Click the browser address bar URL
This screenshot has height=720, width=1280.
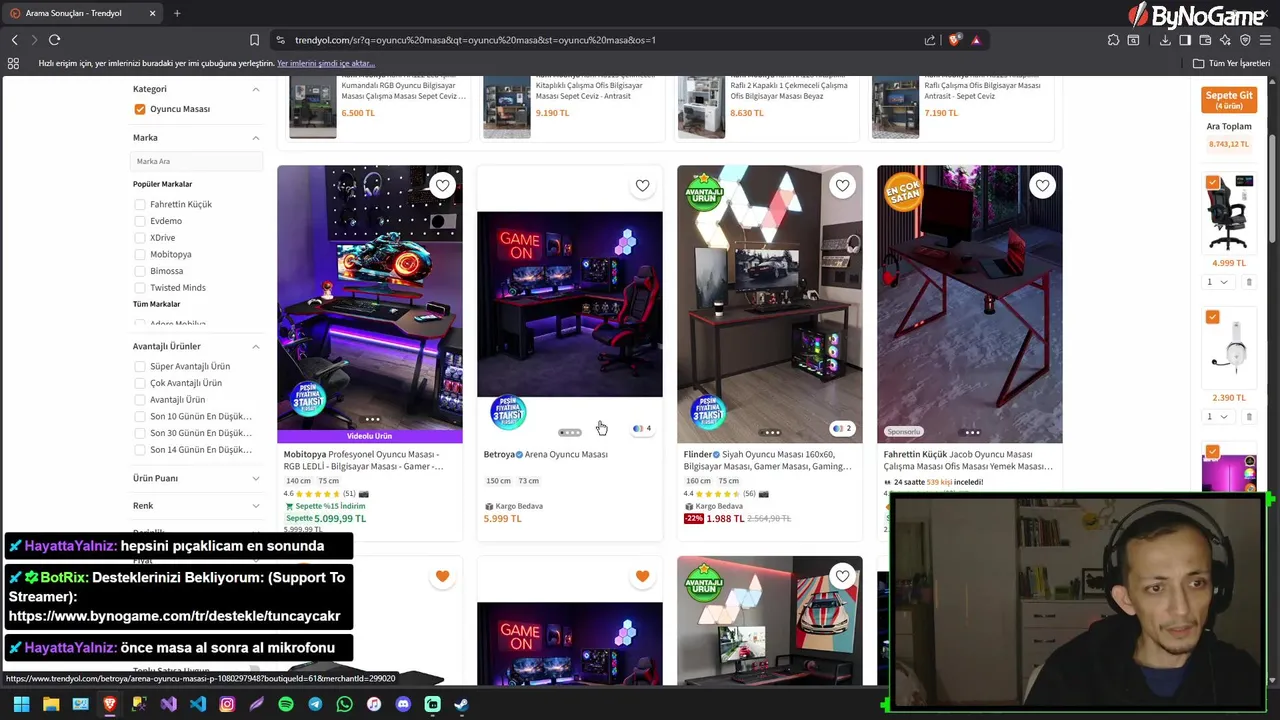(475, 40)
